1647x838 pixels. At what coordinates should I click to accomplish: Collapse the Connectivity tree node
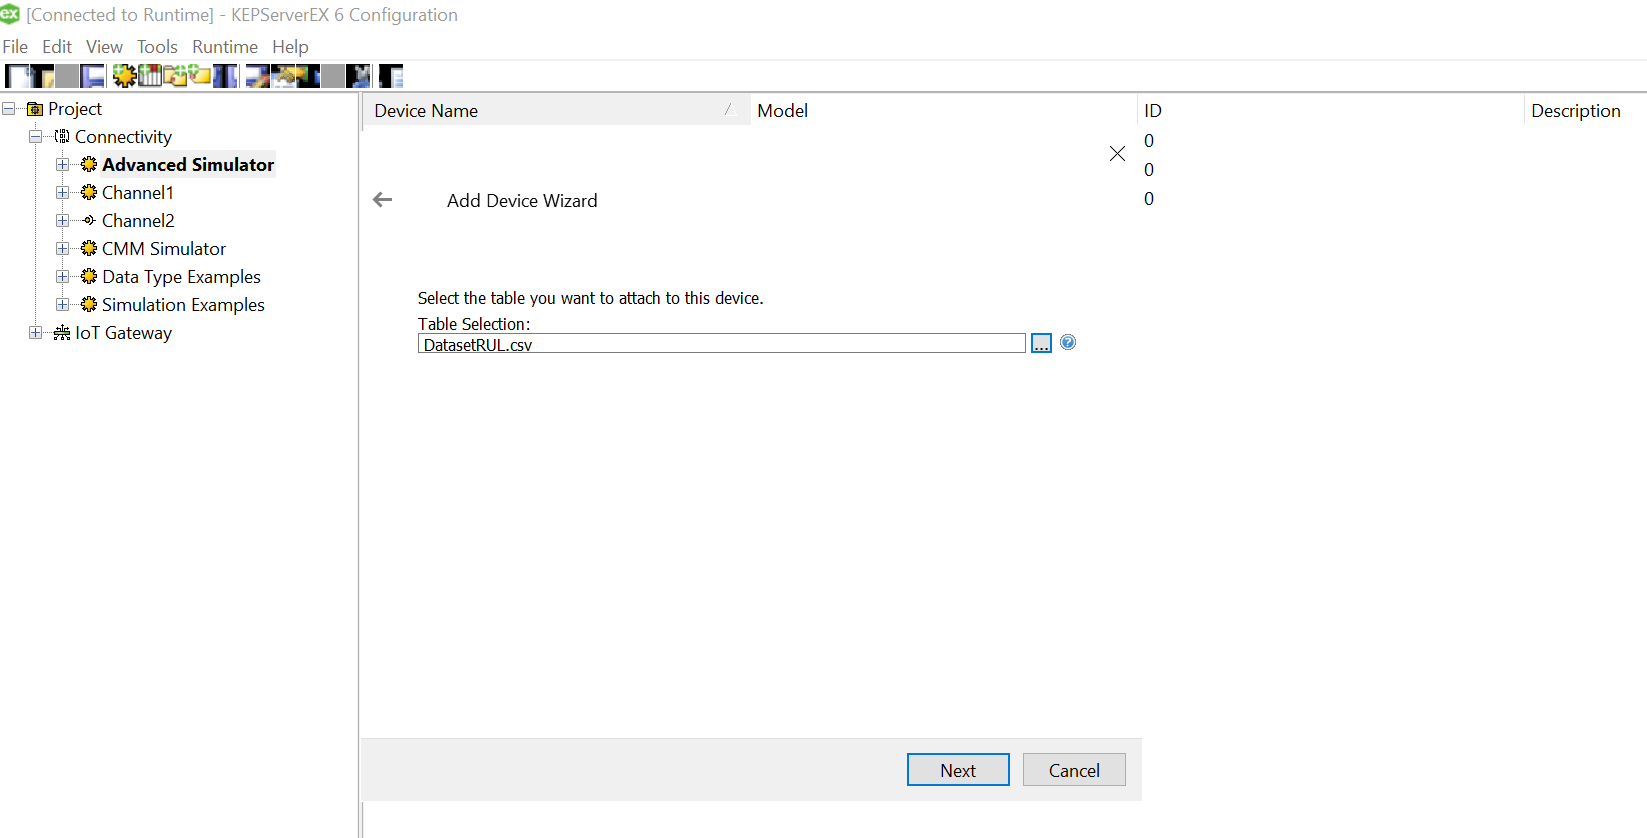click(x=36, y=137)
